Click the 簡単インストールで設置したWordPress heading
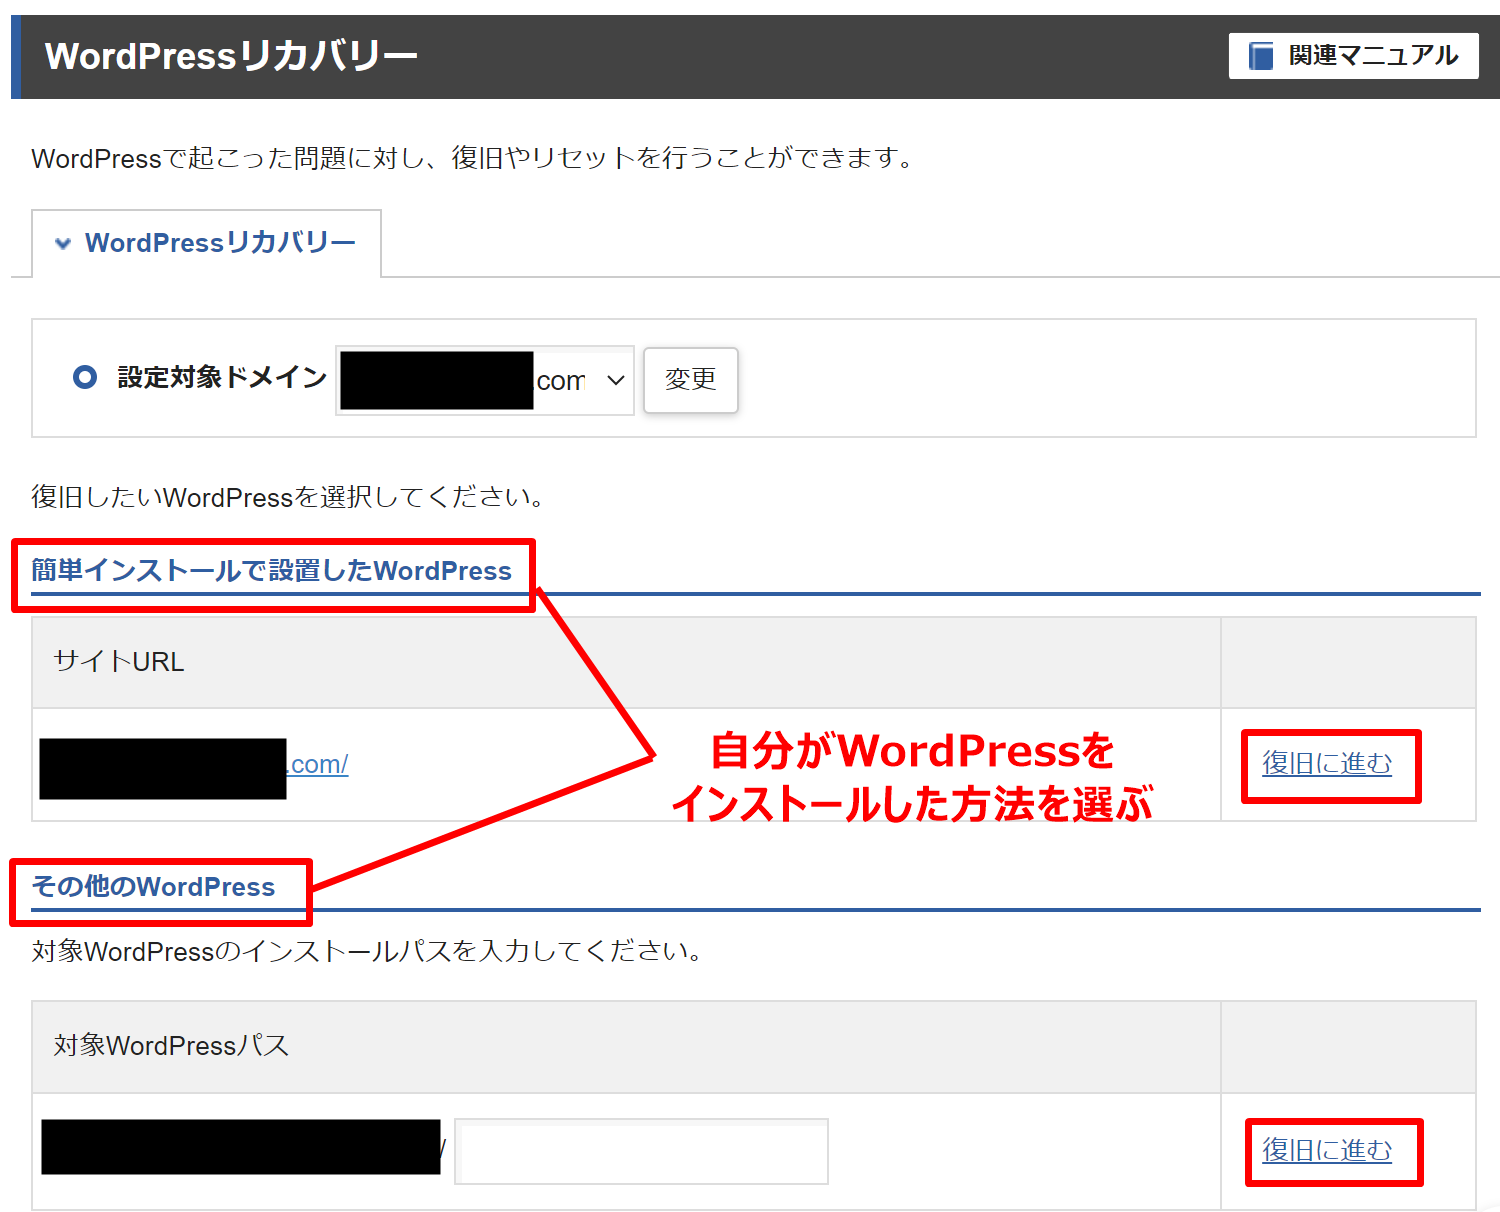Screen dimensions: 1500x1212 tap(271, 571)
